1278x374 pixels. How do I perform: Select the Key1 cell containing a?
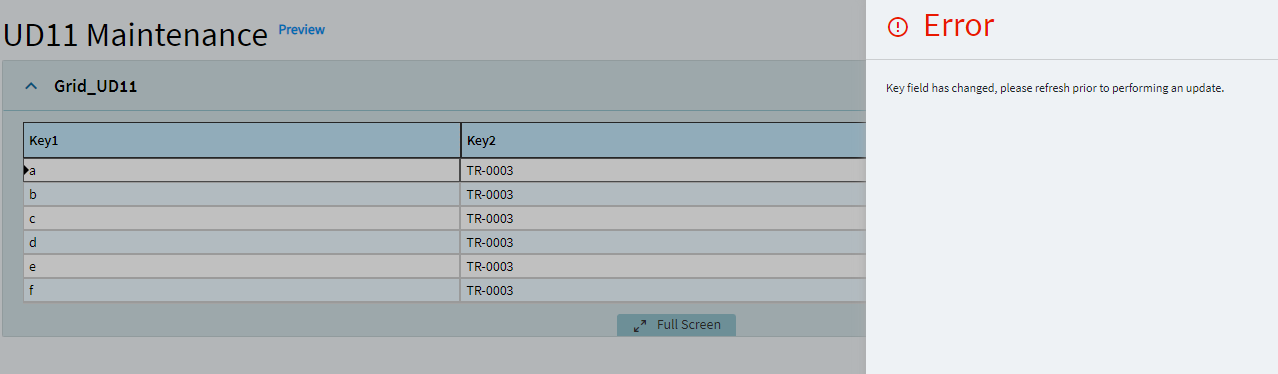242,170
